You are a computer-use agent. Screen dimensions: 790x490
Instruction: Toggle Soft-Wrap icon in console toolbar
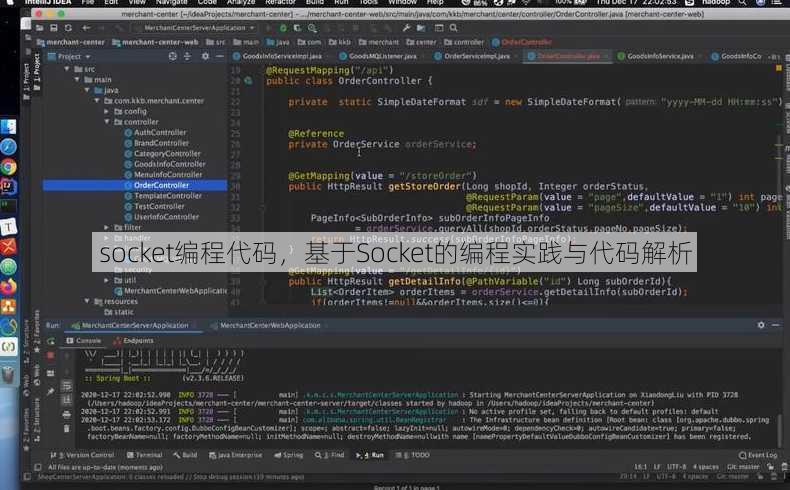tap(67, 386)
